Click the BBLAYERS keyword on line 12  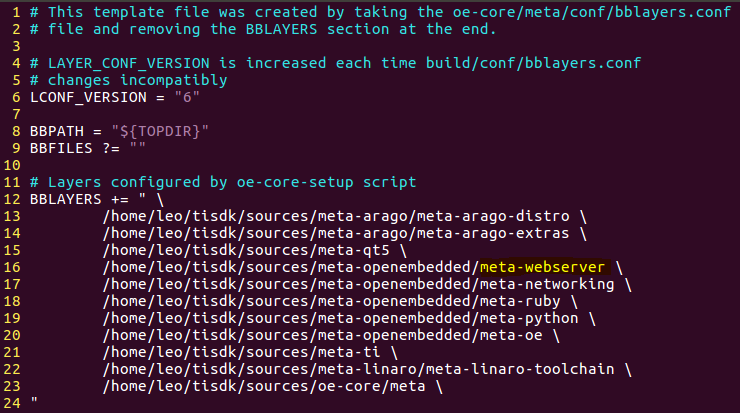[66, 199]
